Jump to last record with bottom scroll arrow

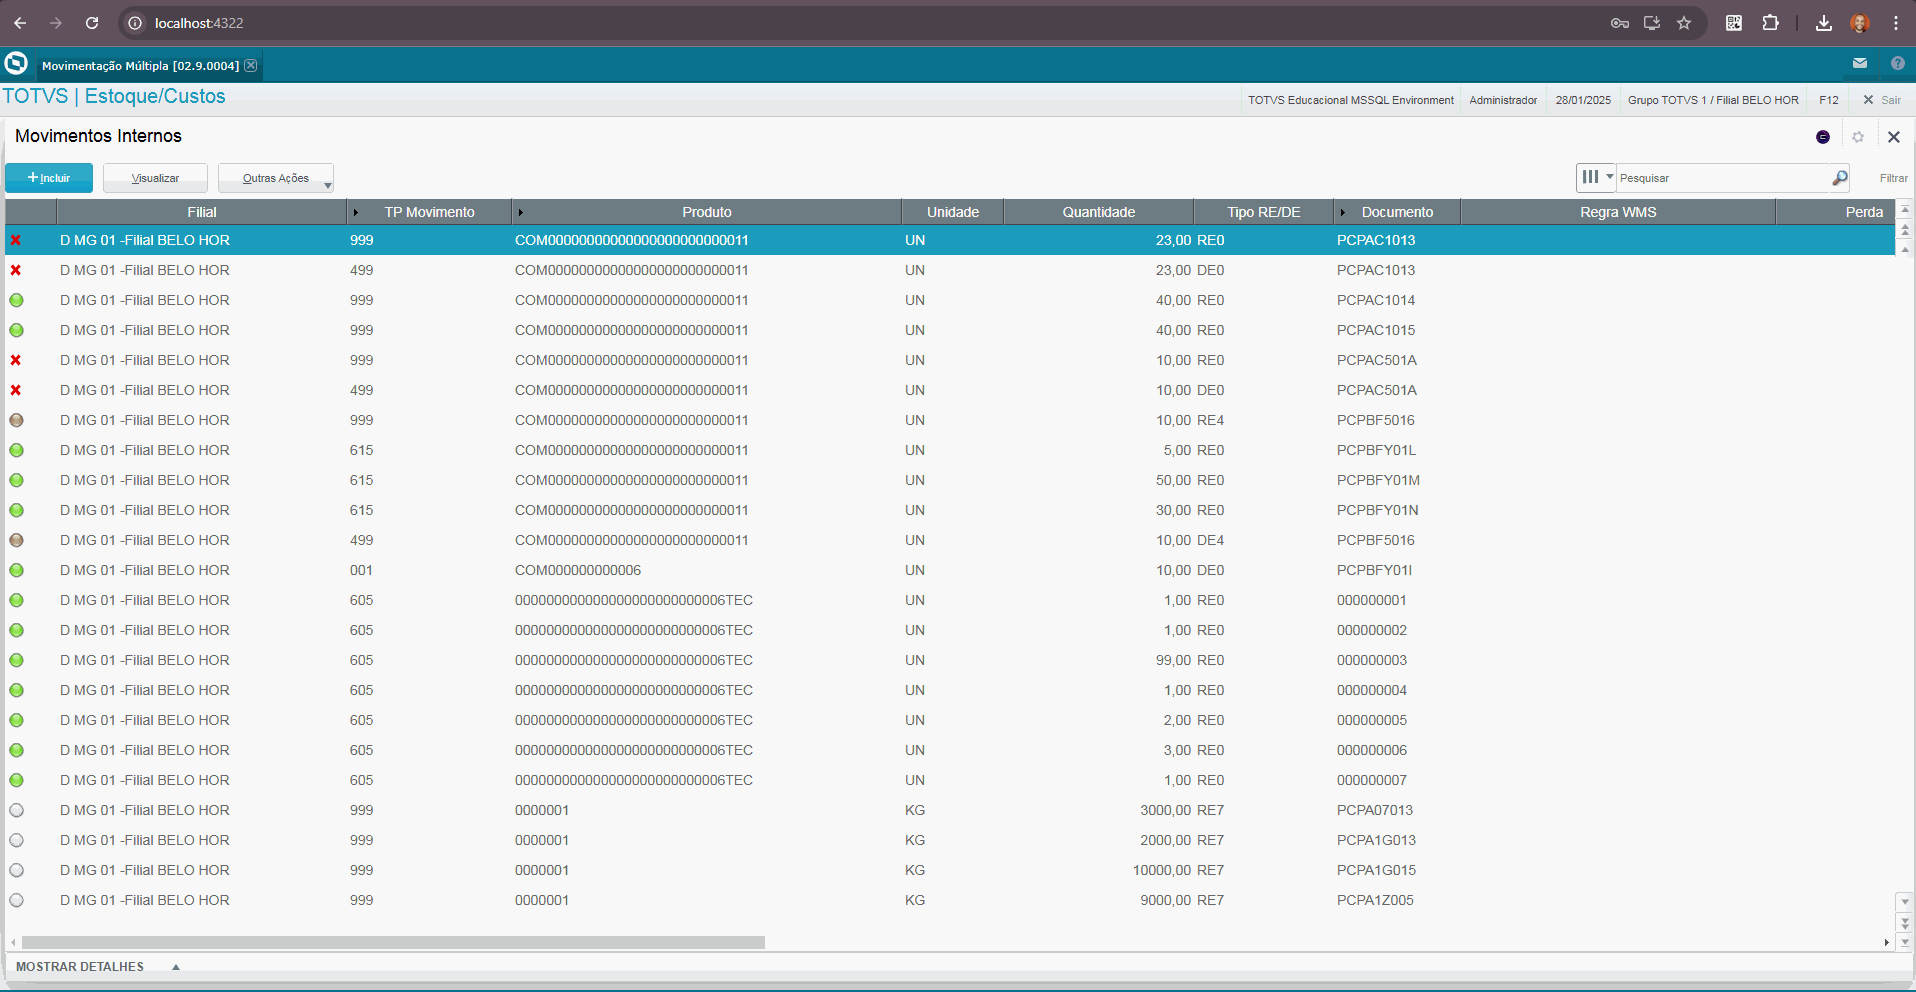(1905, 942)
